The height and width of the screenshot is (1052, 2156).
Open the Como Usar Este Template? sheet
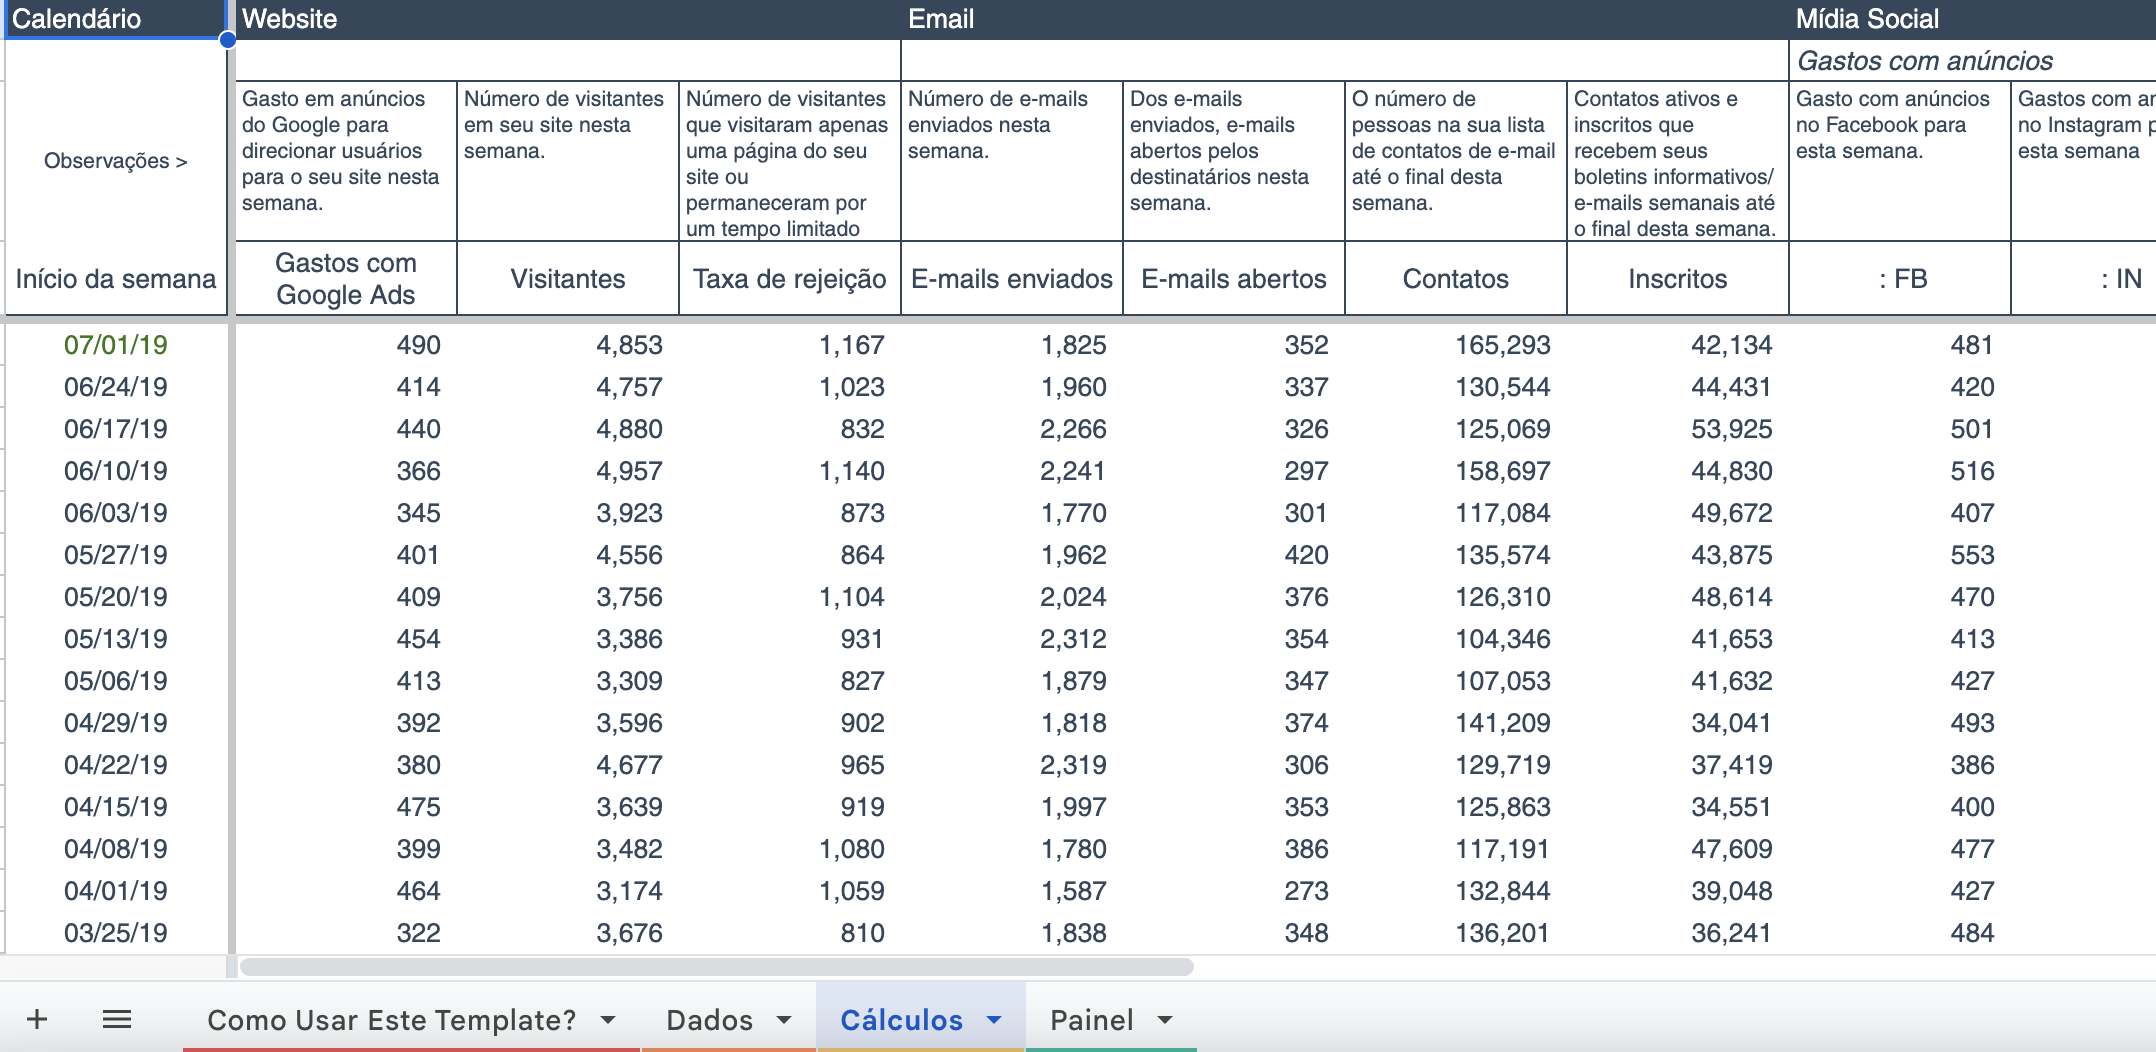[x=390, y=1020]
